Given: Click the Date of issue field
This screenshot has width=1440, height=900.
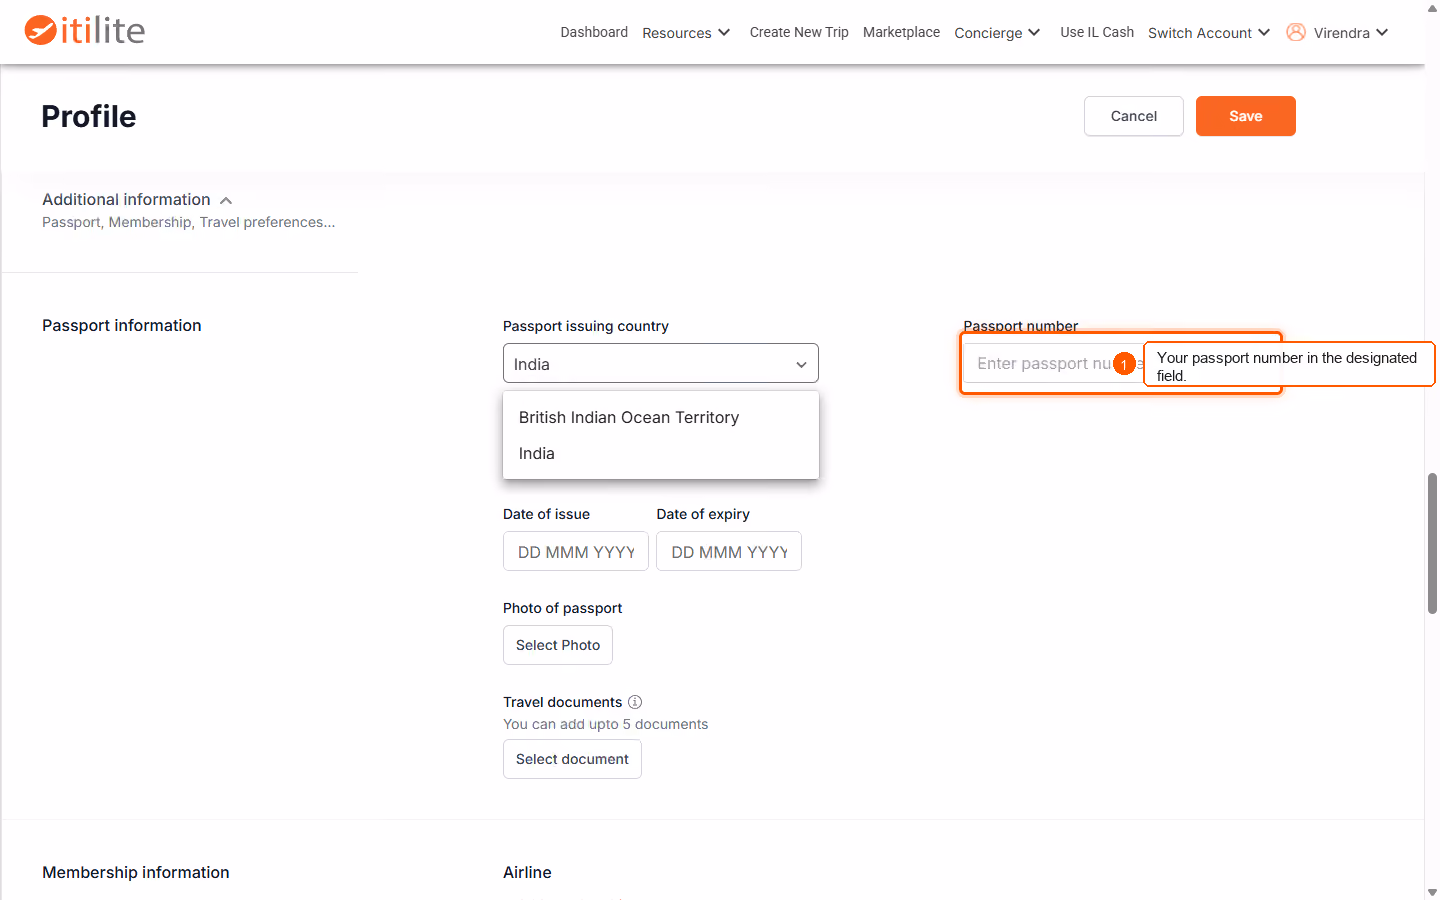Looking at the screenshot, I should click(576, 551).
